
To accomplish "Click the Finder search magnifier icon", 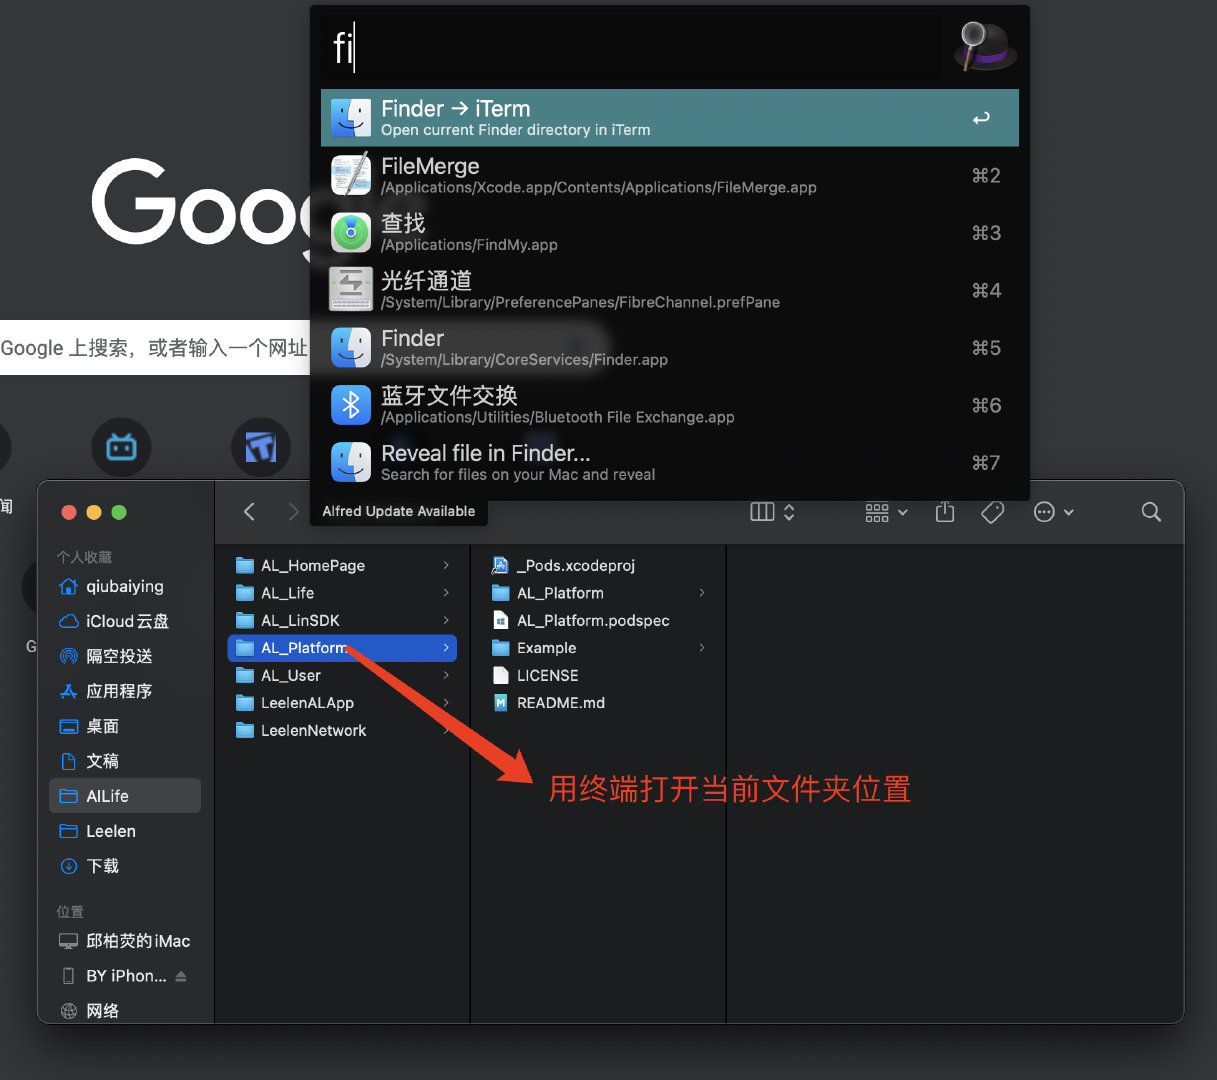I will coord(1151,512).
